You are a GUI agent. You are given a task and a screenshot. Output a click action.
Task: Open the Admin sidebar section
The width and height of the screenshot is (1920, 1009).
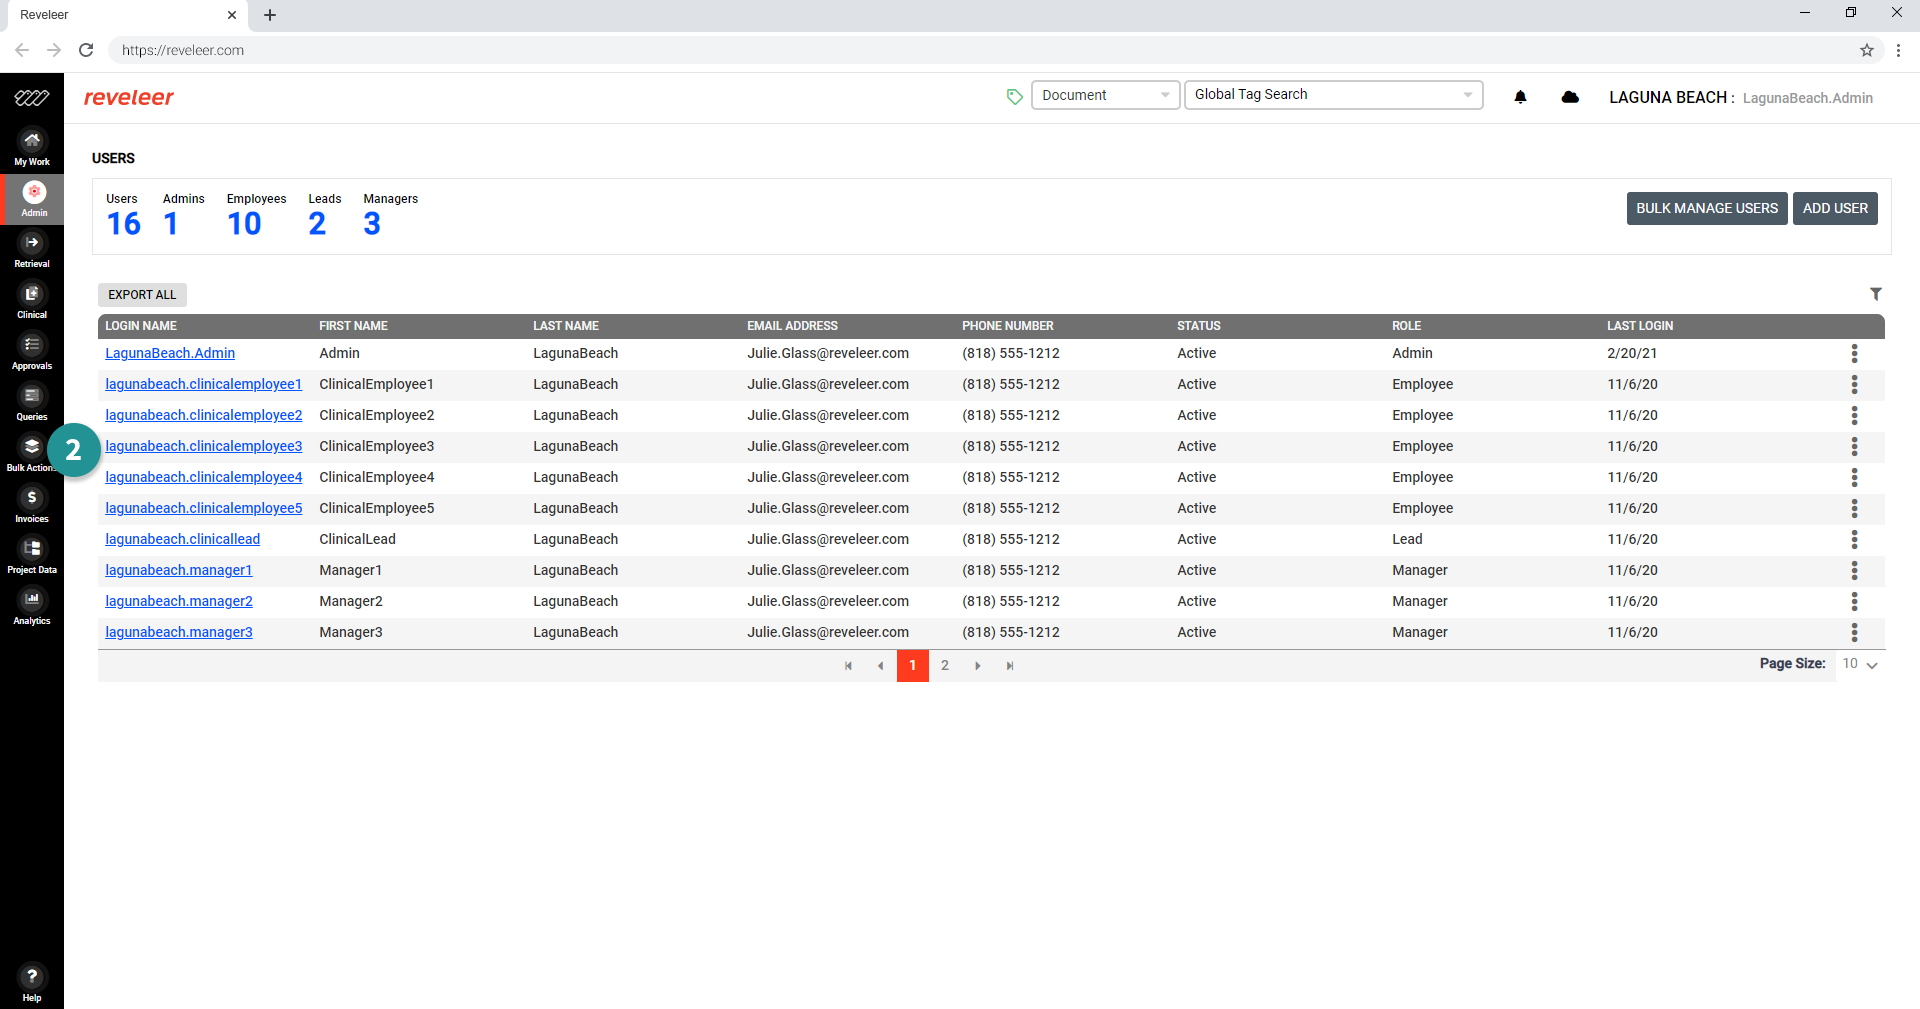coord(32,199)
